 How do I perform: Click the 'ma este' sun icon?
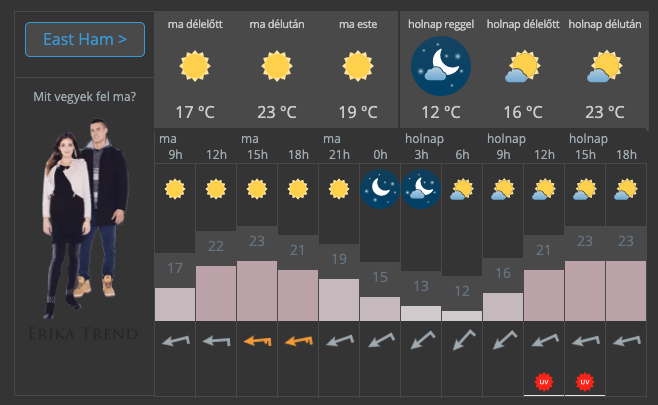358,67
